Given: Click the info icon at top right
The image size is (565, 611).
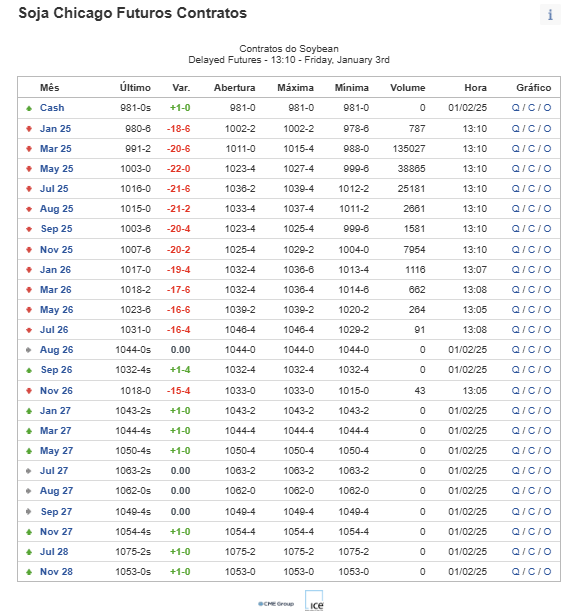Looking at the screenshot, I should (550, 14).
